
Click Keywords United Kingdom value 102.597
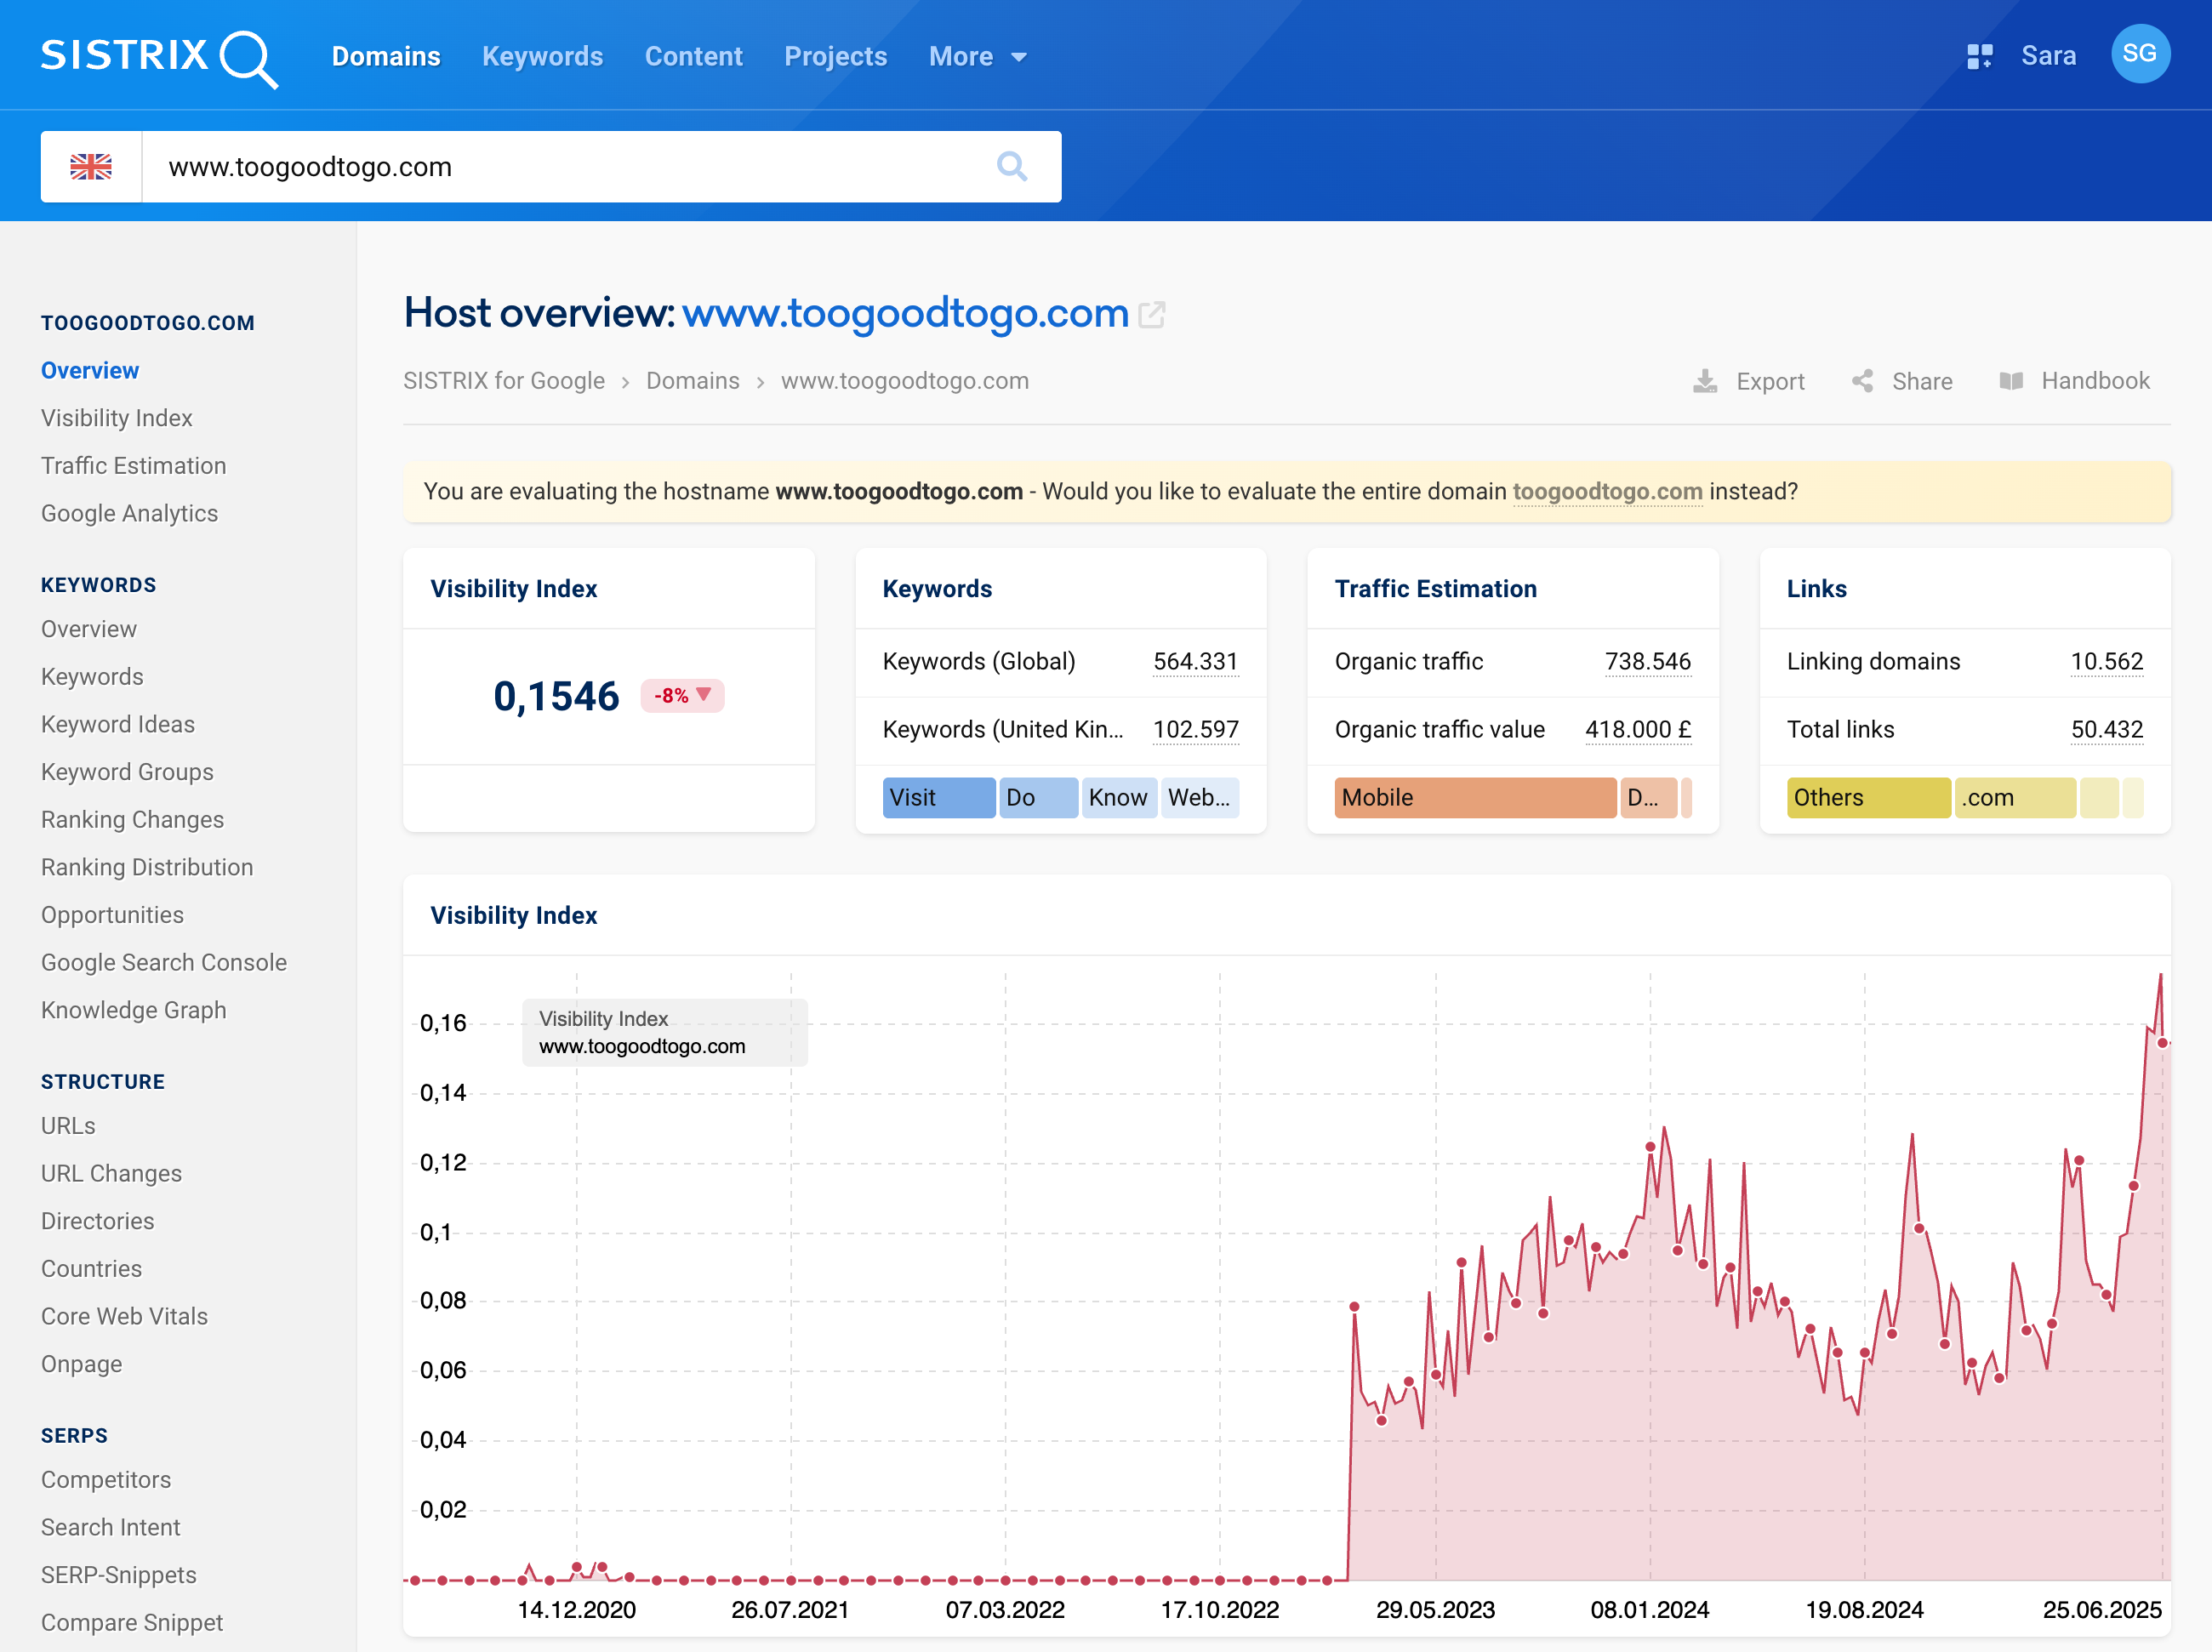(x=1195, y=729)
